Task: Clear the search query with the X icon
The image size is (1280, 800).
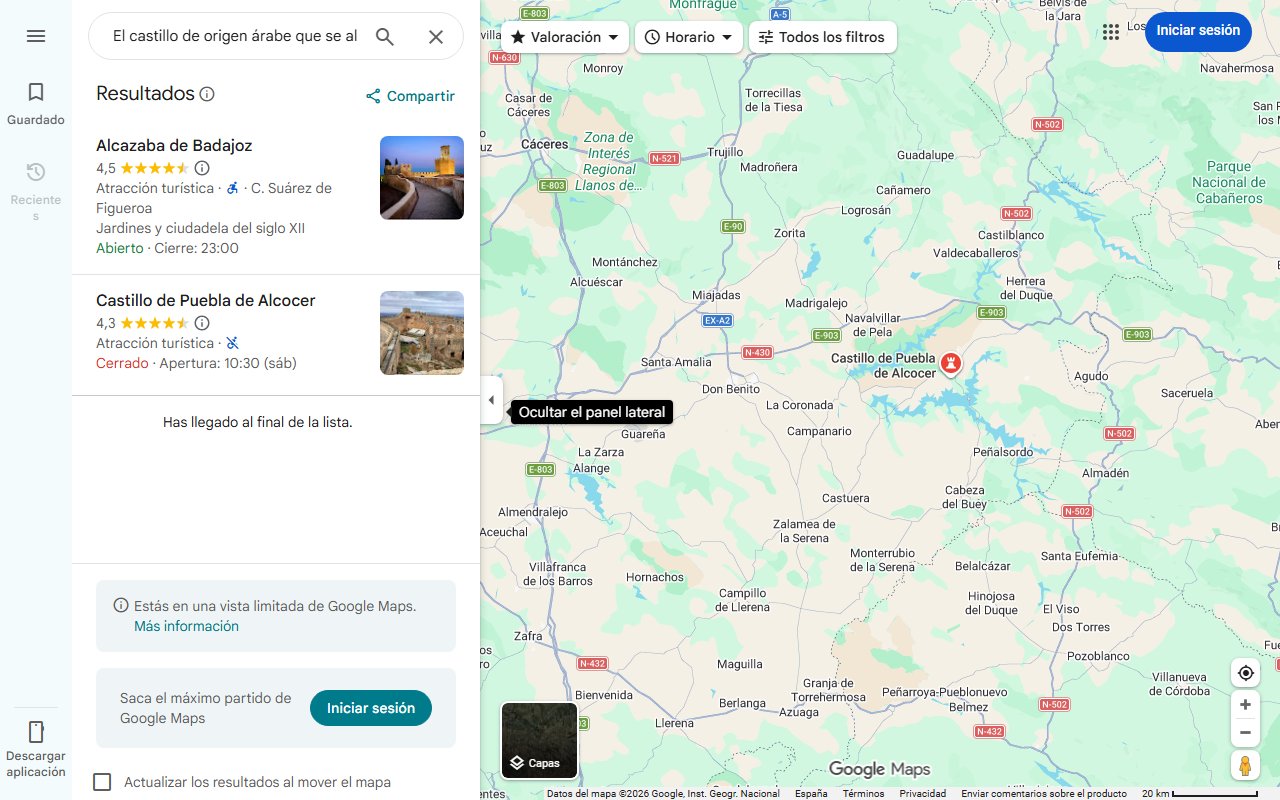Action: [x=436, y=36]
